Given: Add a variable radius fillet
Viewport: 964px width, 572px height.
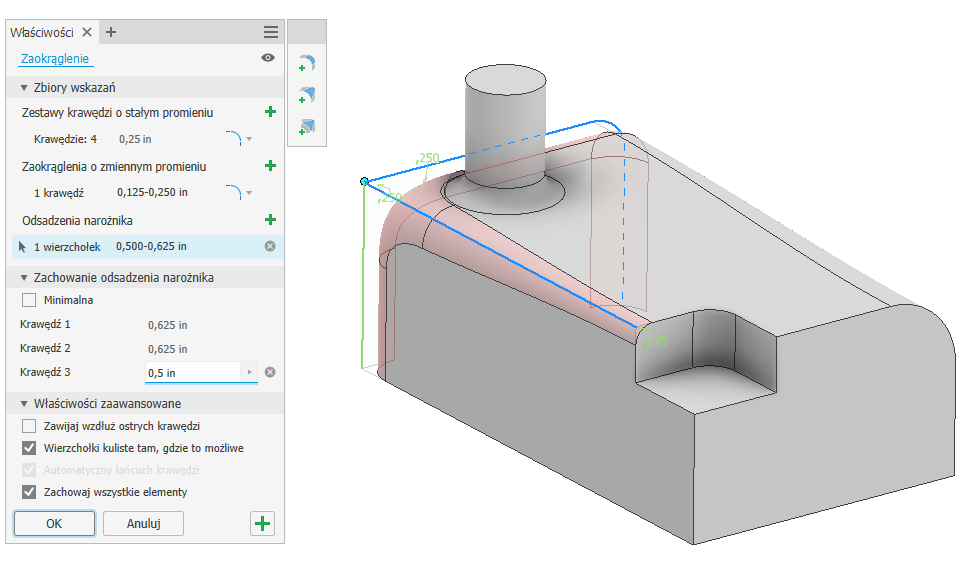Looking at the screenshot, I should (270, 166).
